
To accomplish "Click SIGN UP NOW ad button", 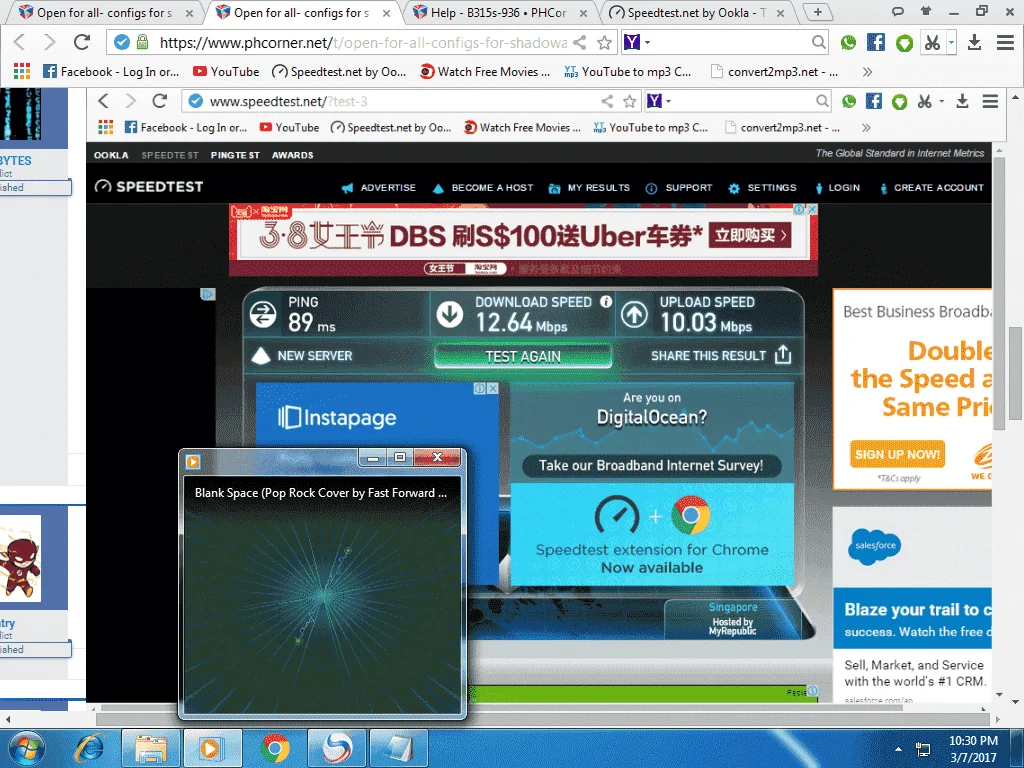I will coord(897,454).
